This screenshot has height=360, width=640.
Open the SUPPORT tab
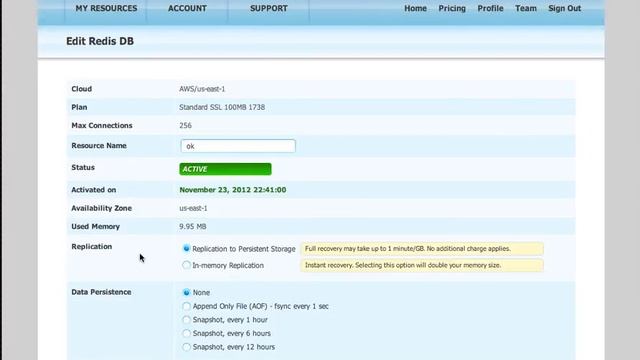tap(269, 9)
